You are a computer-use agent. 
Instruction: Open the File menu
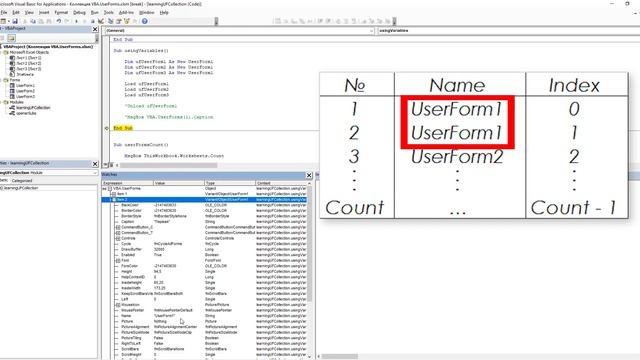[4, 13]
